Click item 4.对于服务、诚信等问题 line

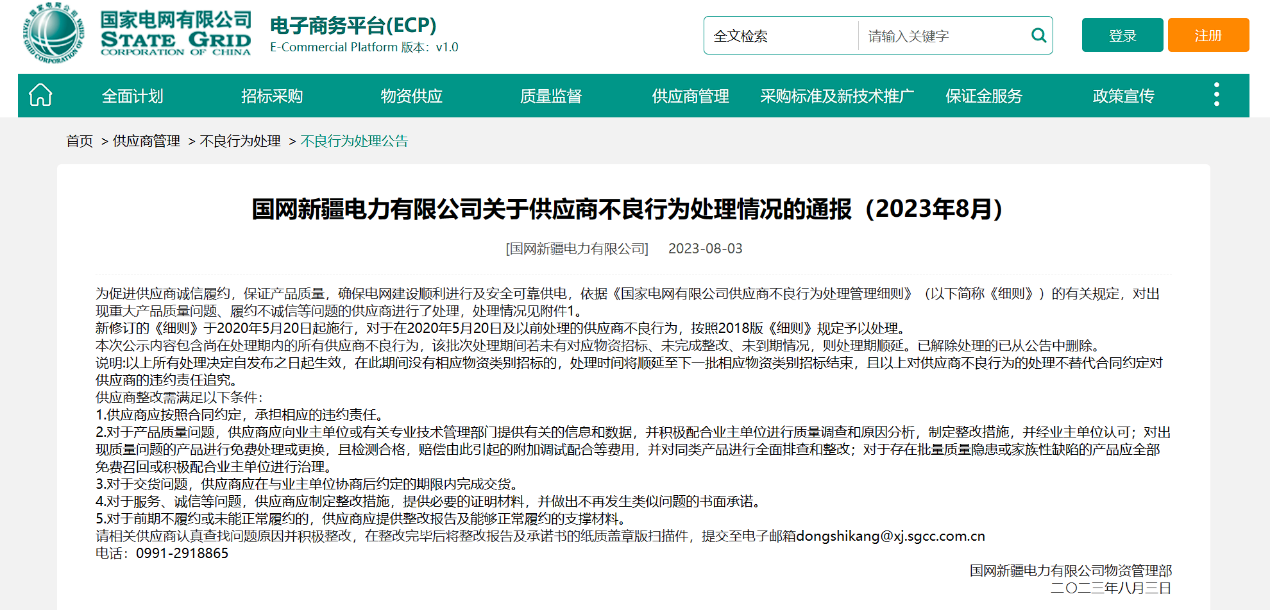(x=428, y=501)
